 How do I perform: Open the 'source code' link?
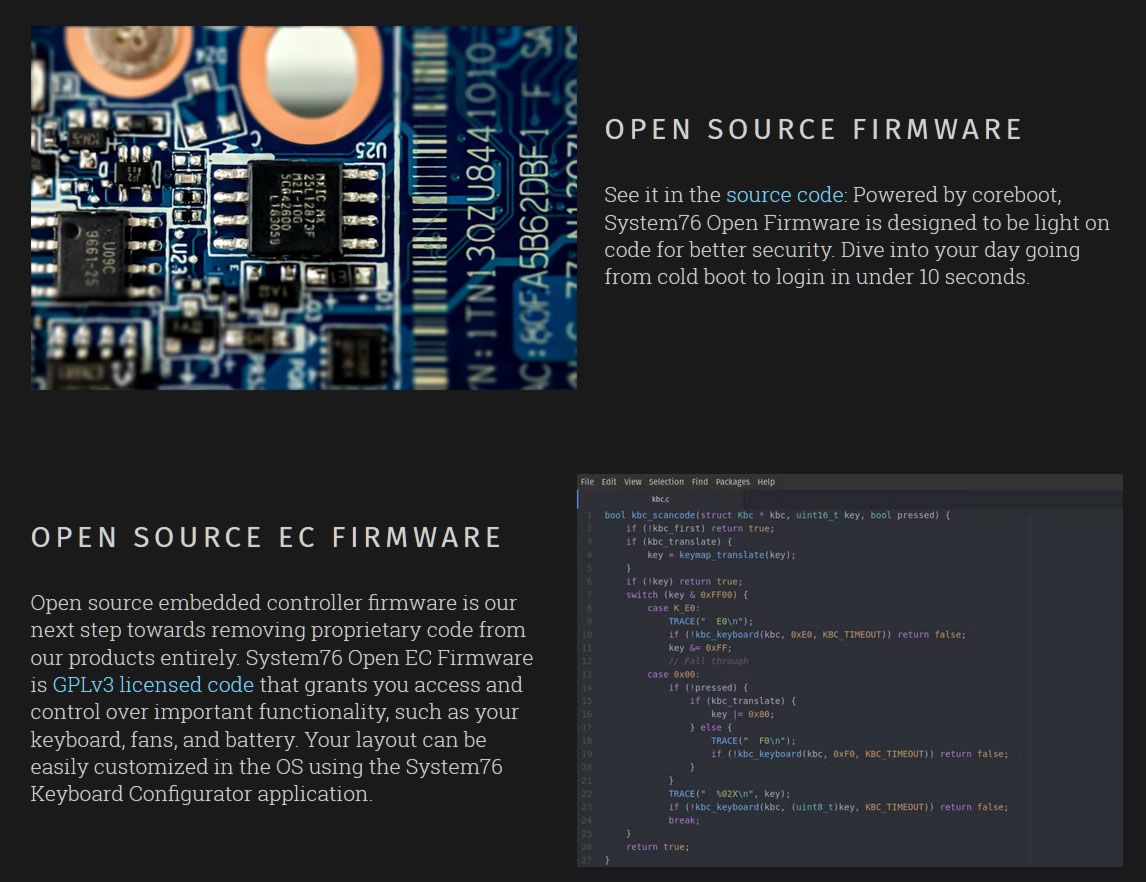click(x=785, y=195)
